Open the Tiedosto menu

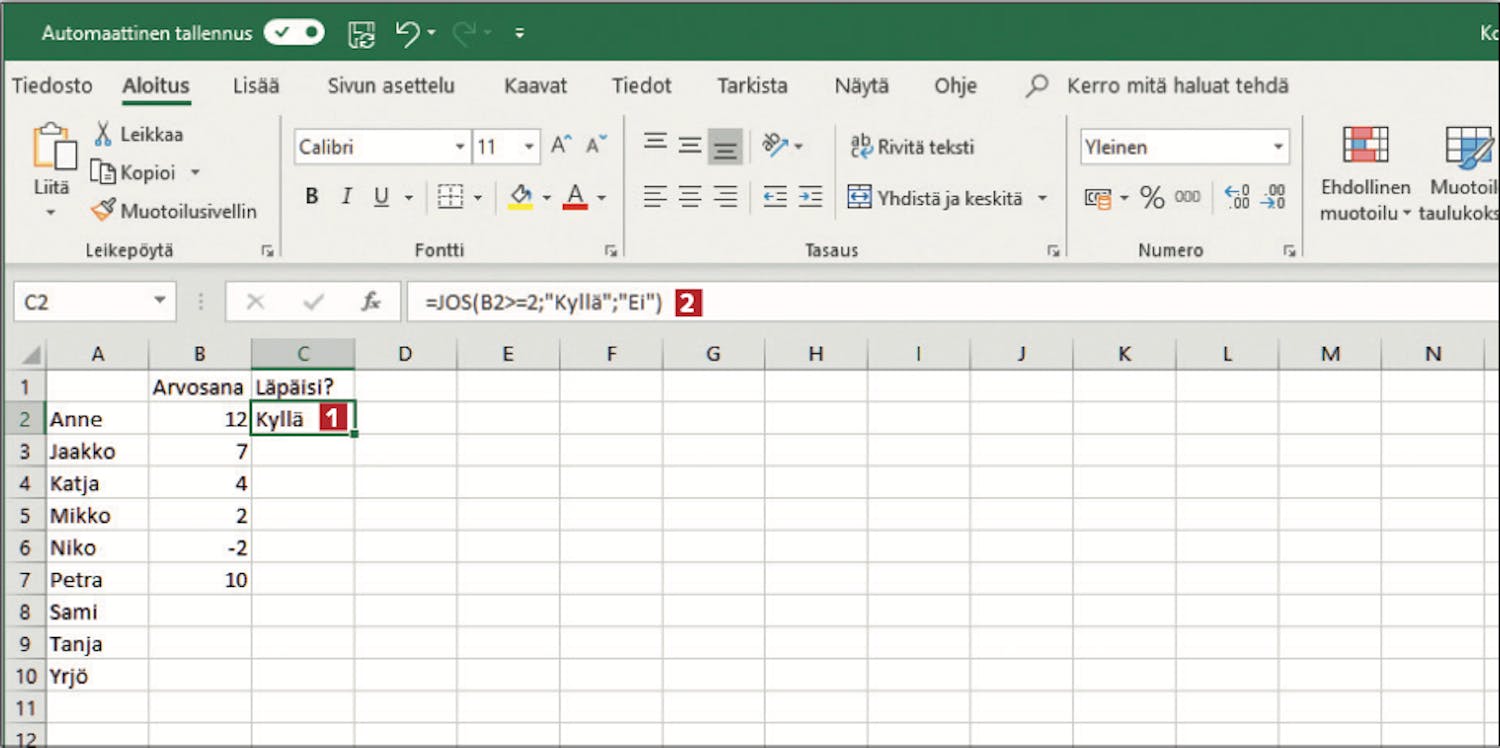[x=52, y=86]
